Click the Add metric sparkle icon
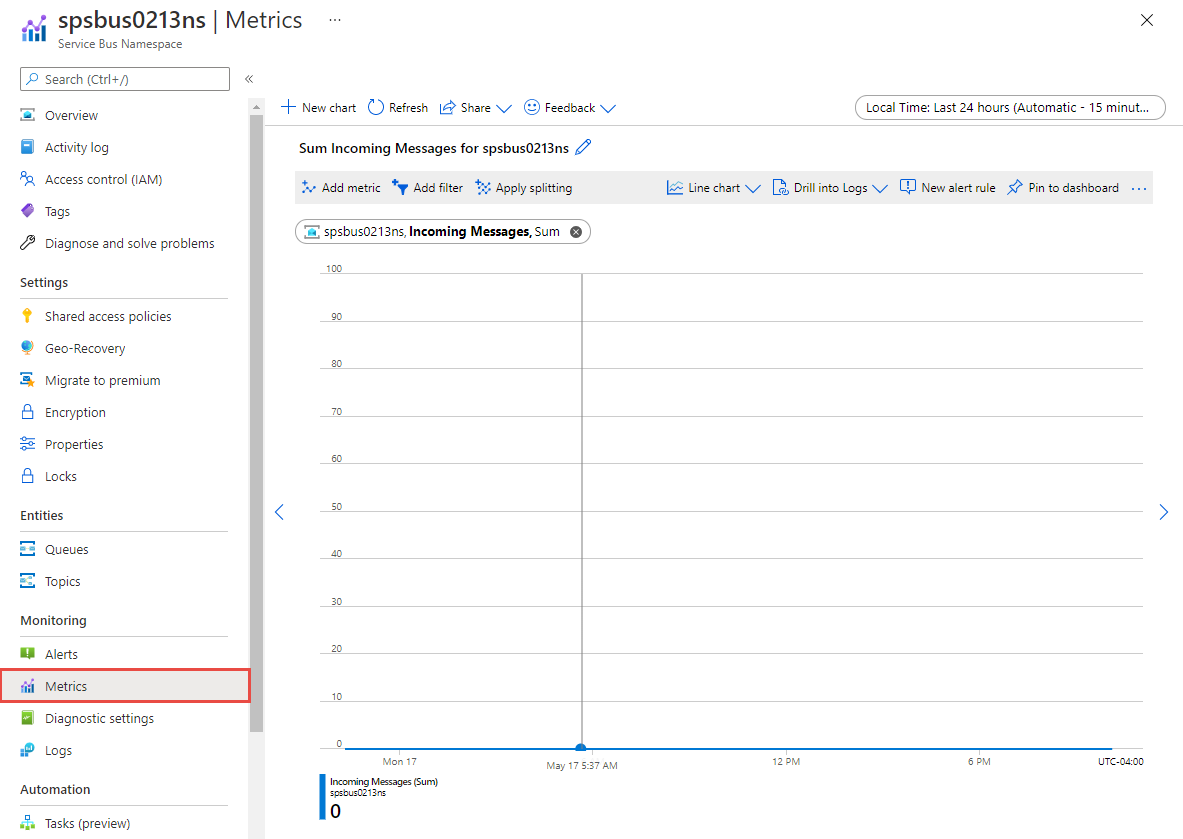The height and width of the screenshot is (839, 1183). coord(309,187)
